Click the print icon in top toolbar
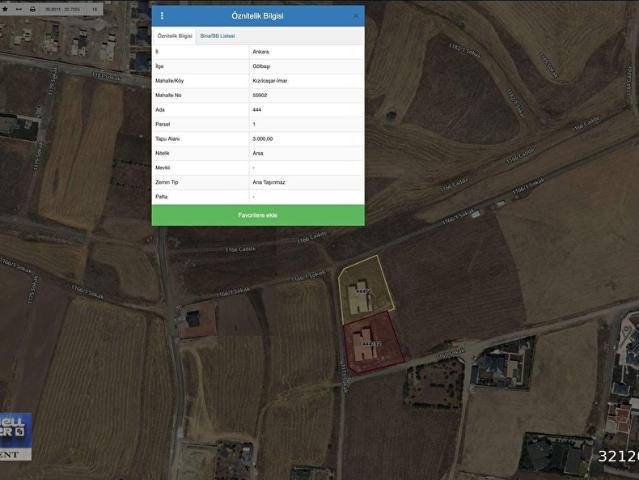 32,8
